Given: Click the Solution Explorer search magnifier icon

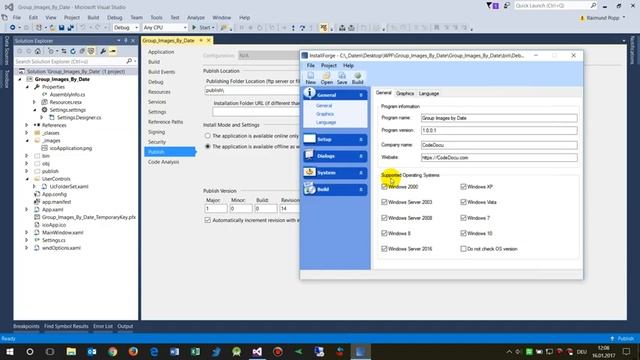Looking at the screenshot, I should pyautogui.click(x=129, y=61).
